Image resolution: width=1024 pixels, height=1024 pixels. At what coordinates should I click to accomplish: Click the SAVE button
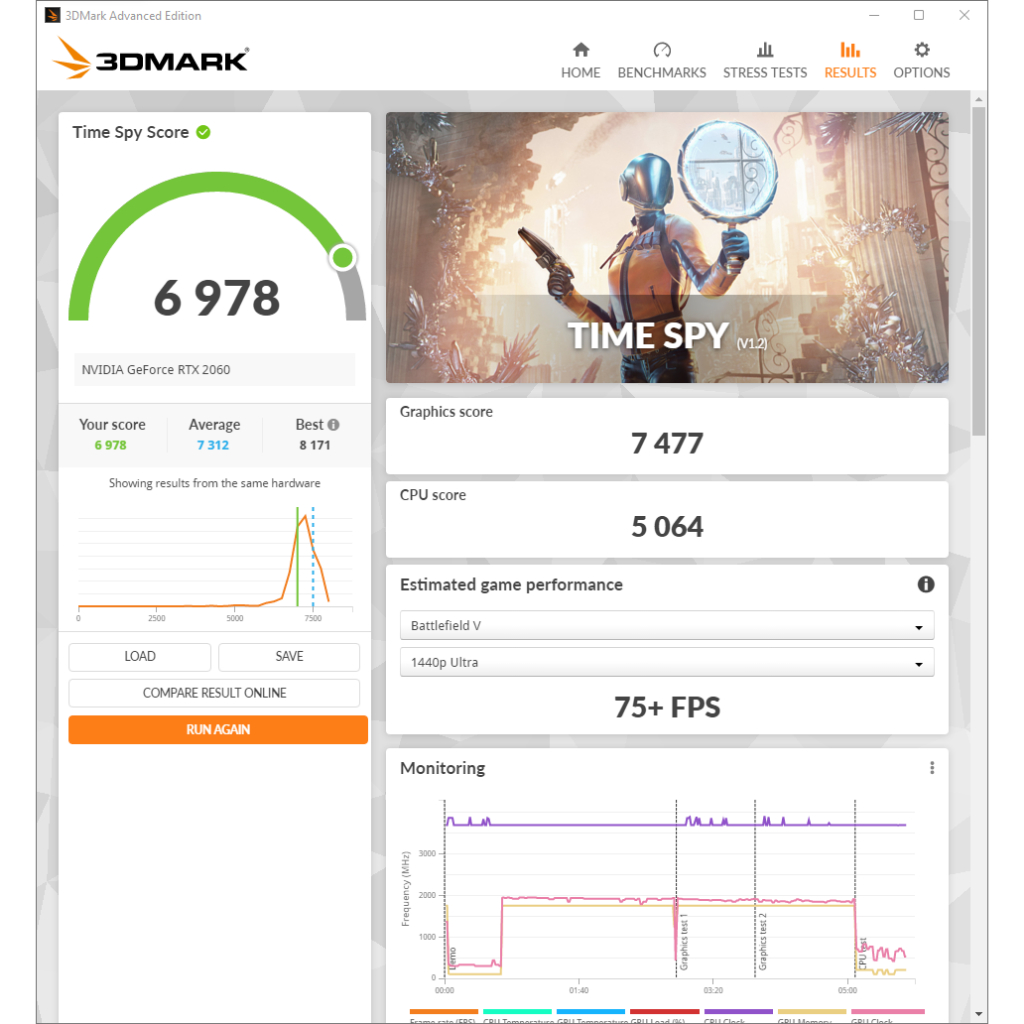tap(289, 656)
